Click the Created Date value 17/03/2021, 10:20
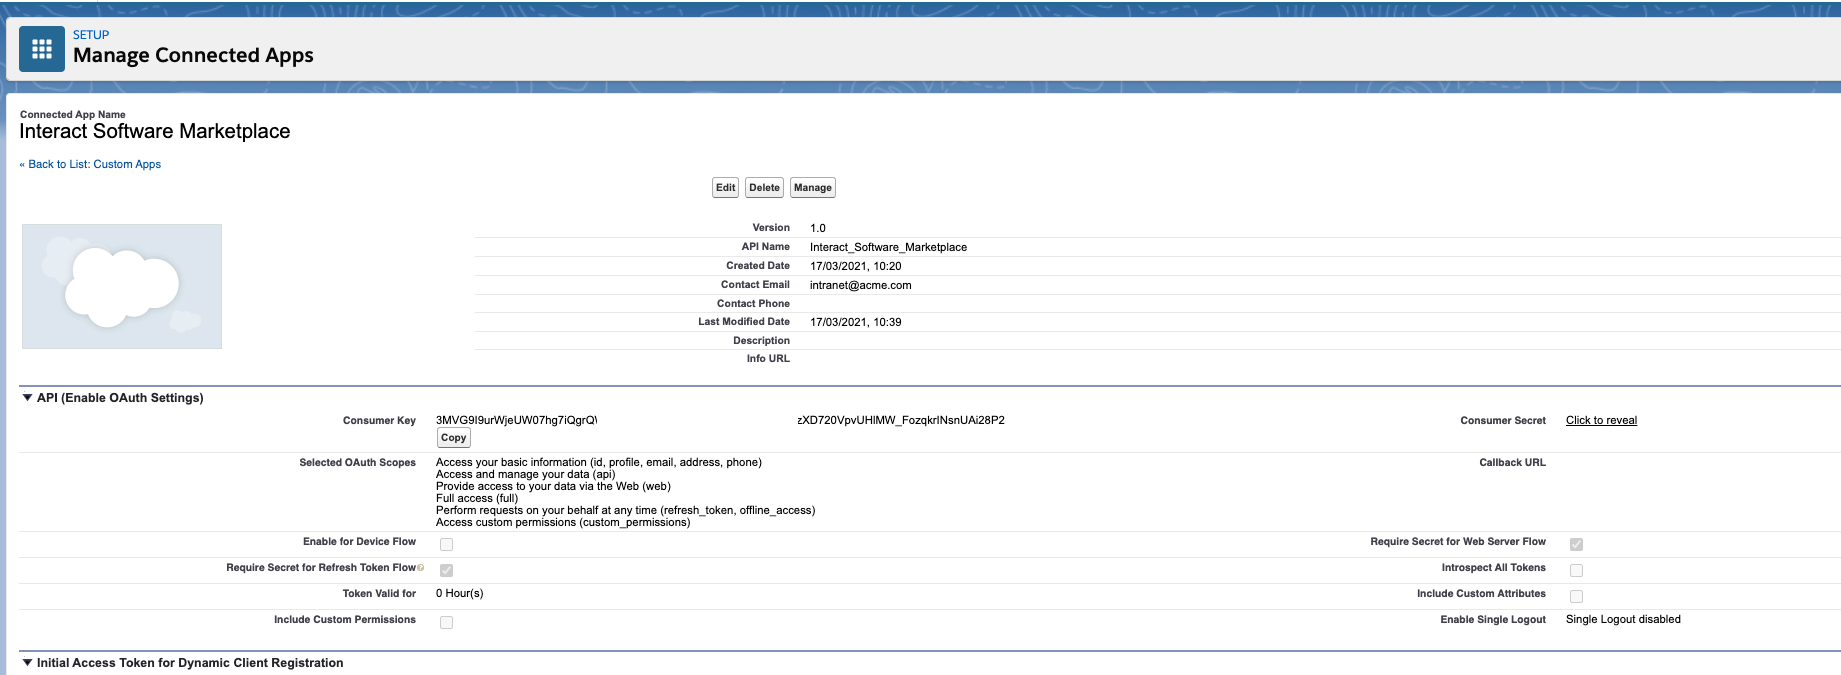 pos(855,266)
